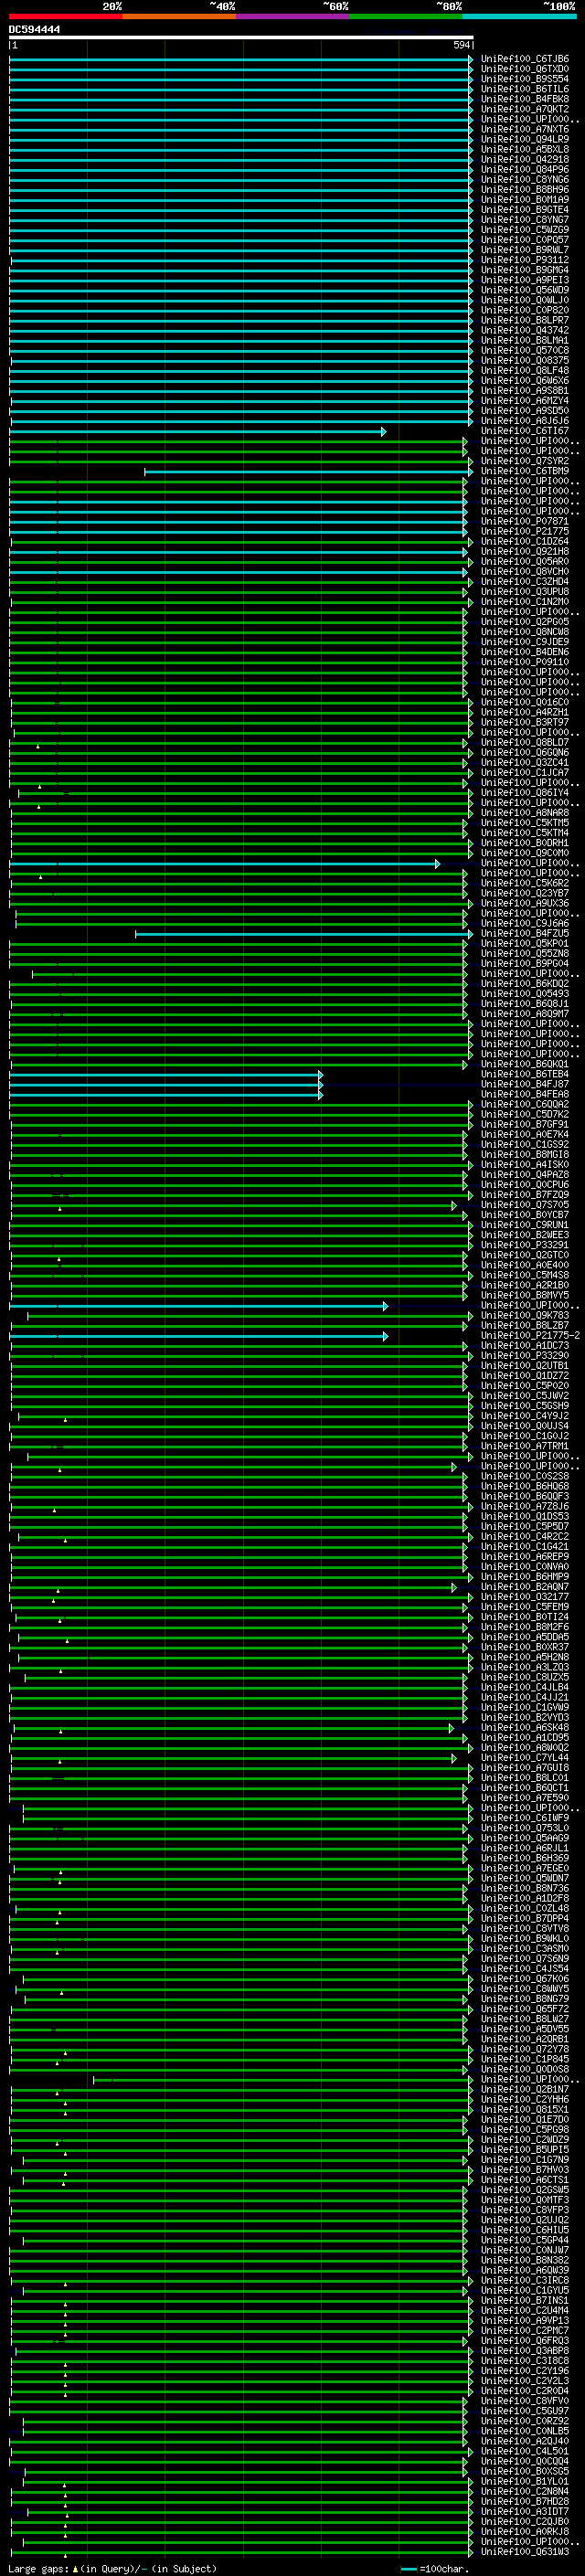This screenshot has width=585, height=2576.
Task: Open hit UniRef100_Q9K783
Action: (x=525, y=1316)
